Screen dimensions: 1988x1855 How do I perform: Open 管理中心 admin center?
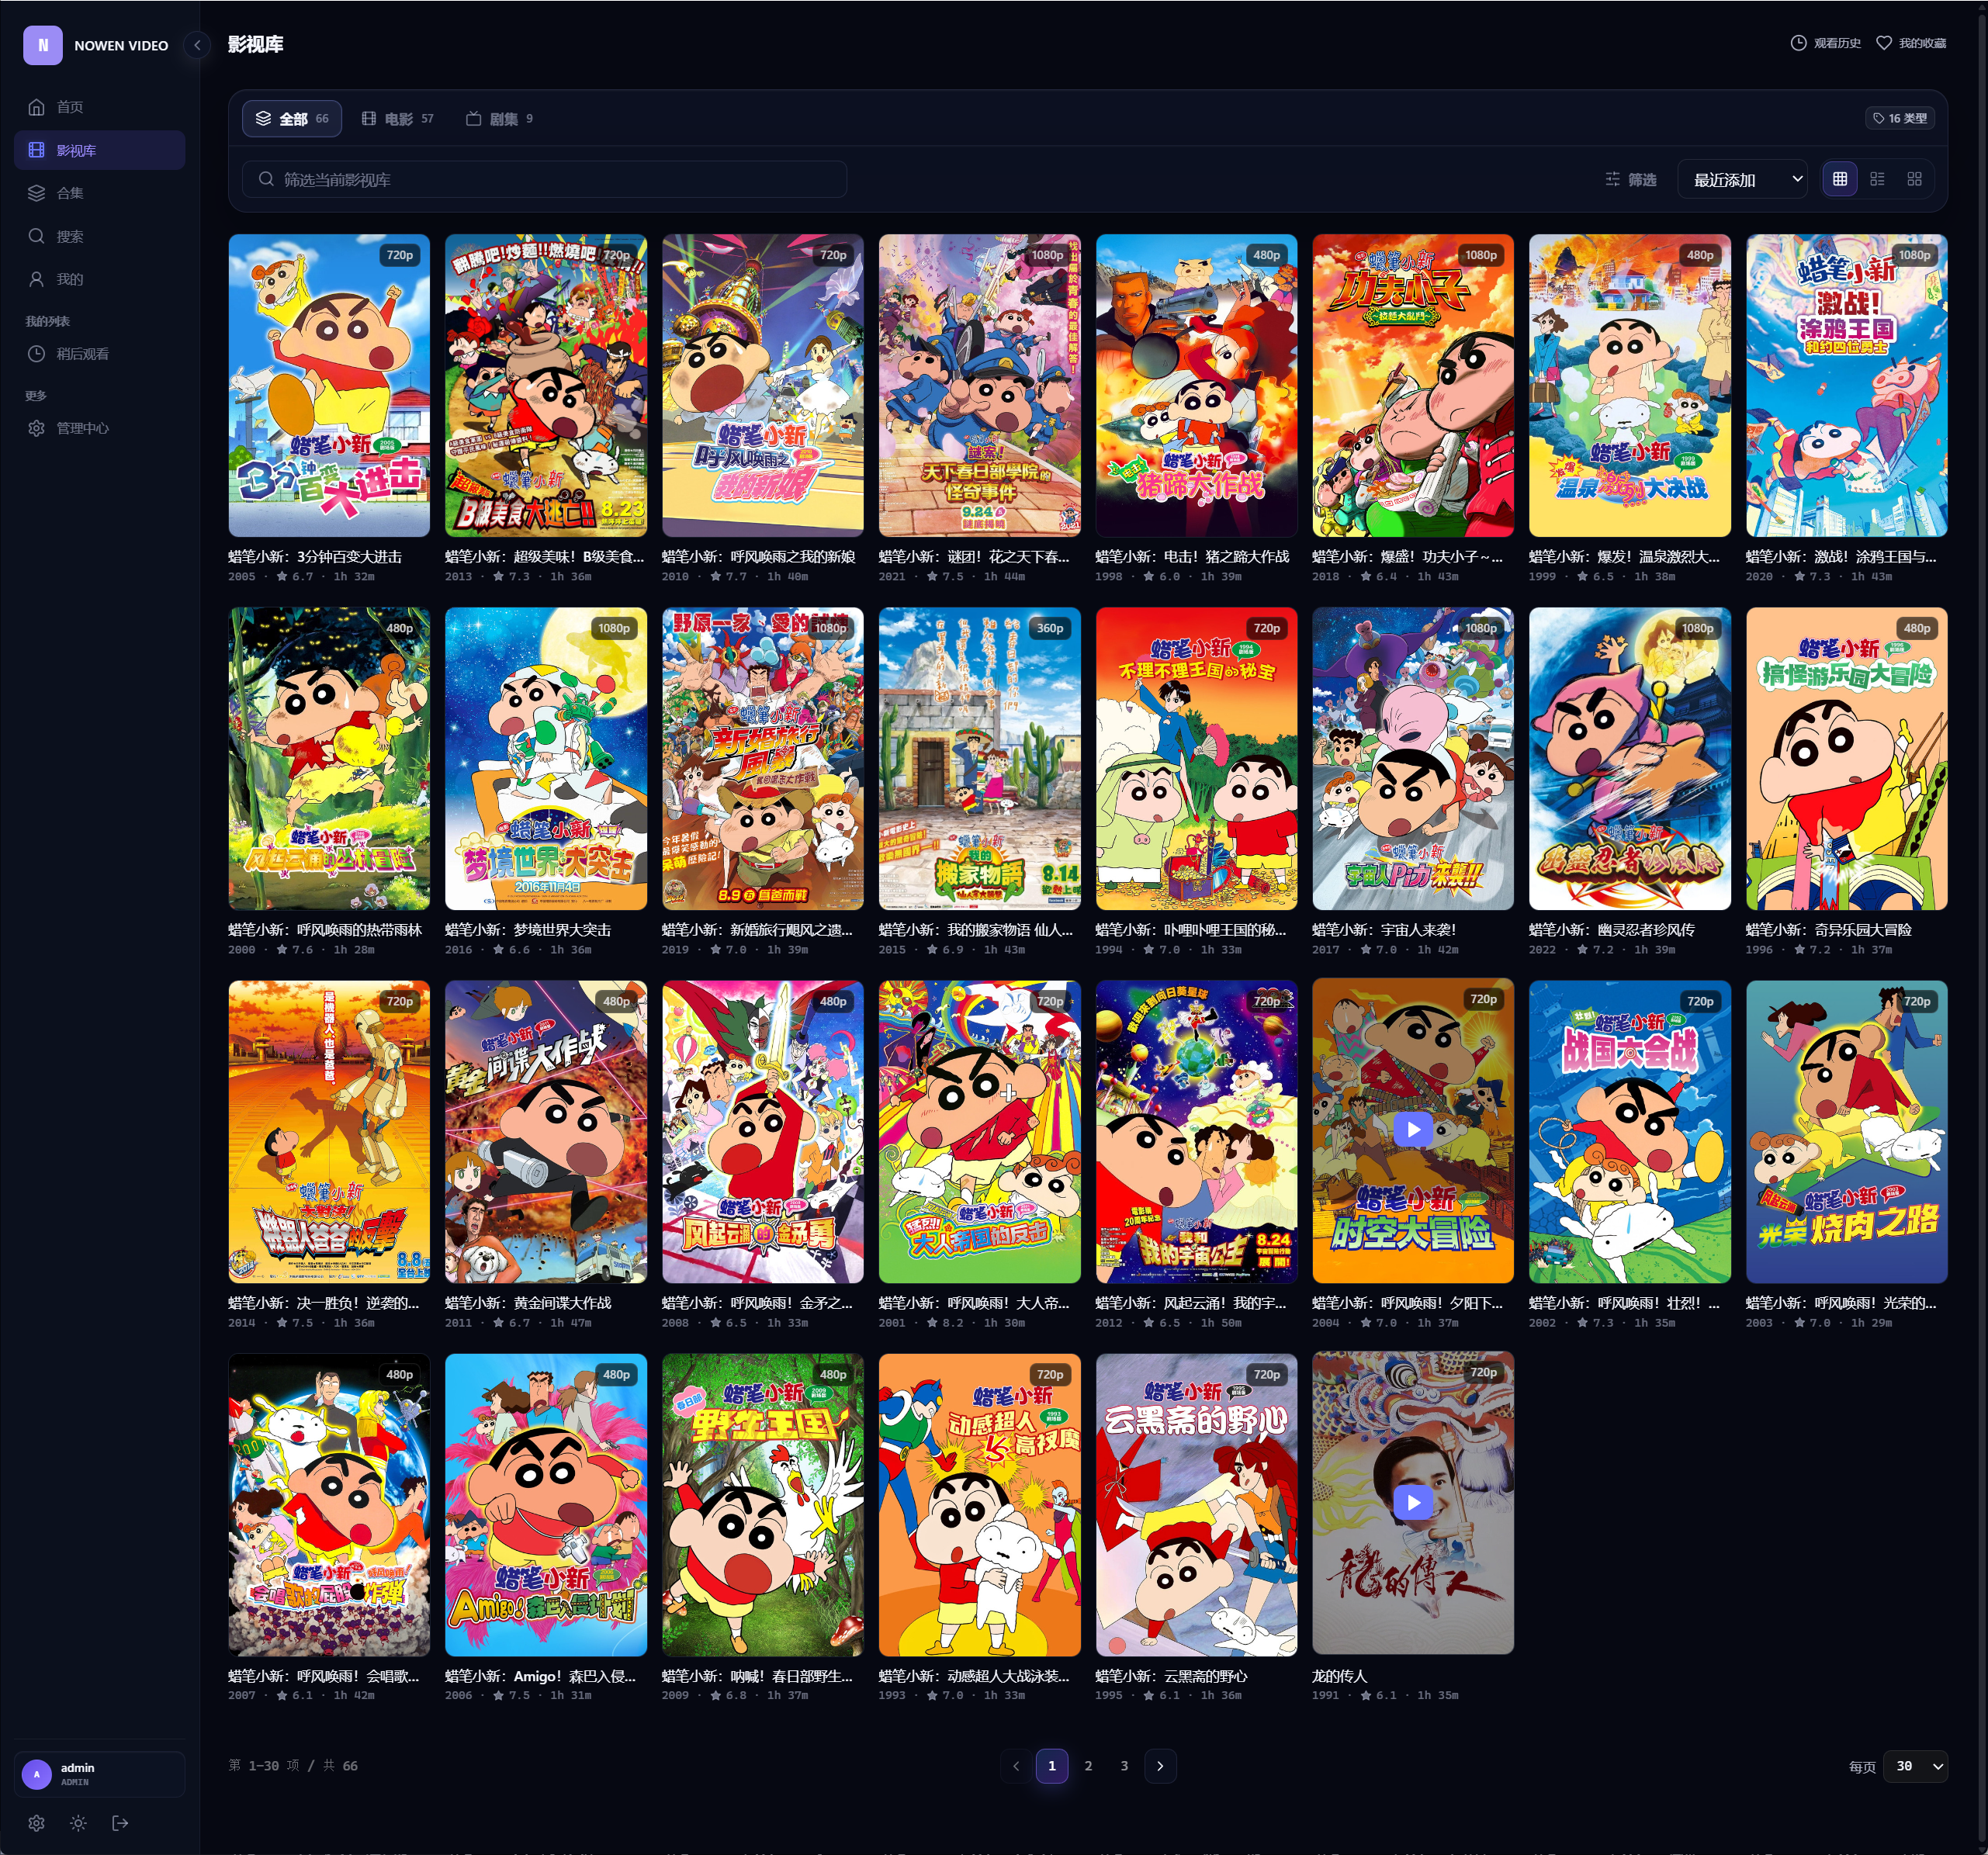[x=100, y=428]
